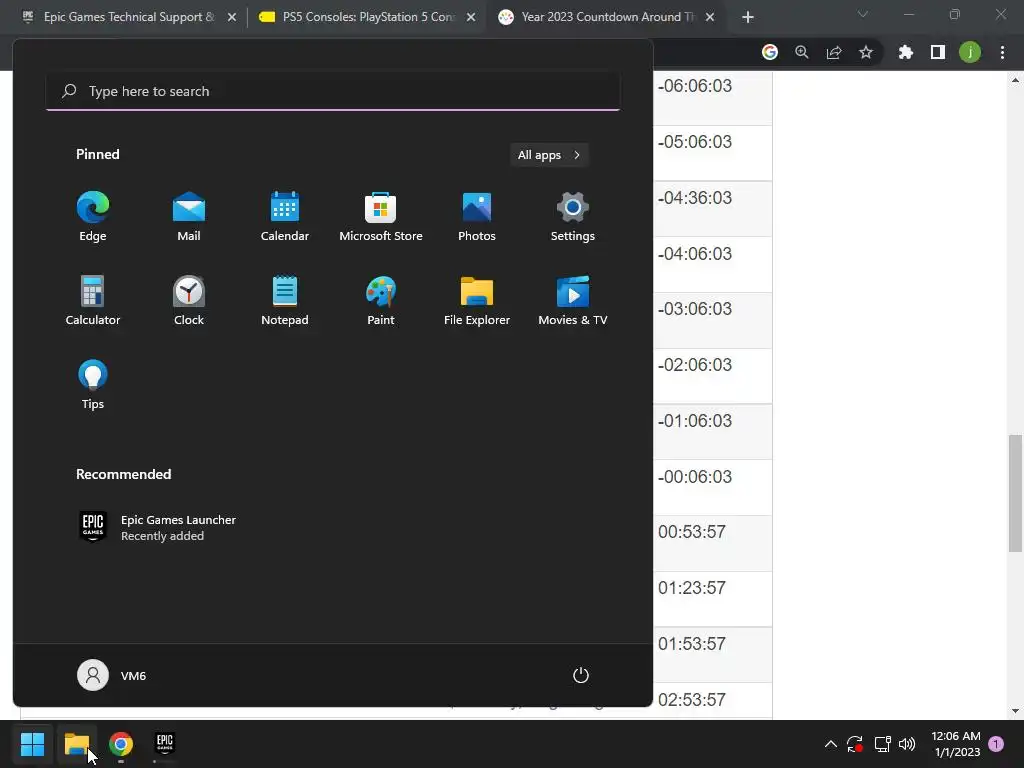Click the sync status tray icon
The height and width of the screenshot is (768, 1024).
(x=856, y=744)
